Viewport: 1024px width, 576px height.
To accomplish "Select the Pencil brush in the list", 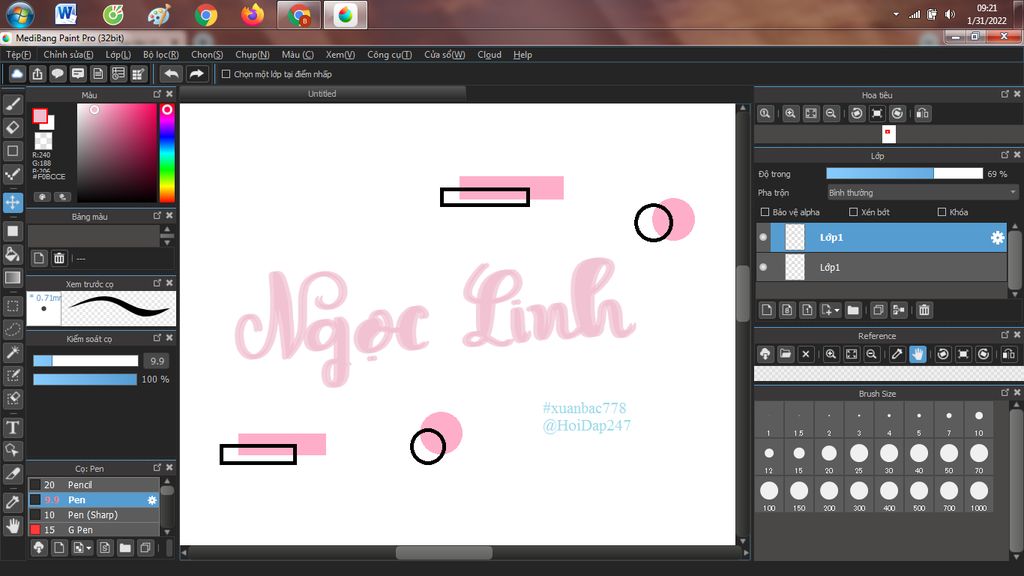I will point(80,485).
